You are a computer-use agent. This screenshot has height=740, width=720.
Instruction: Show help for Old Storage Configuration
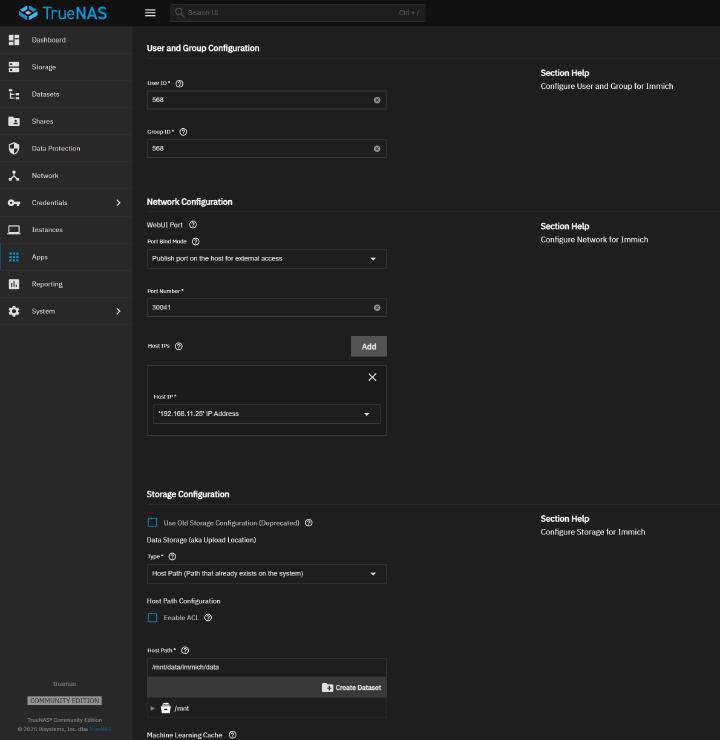pyautogui.click(x=309, y=523)
